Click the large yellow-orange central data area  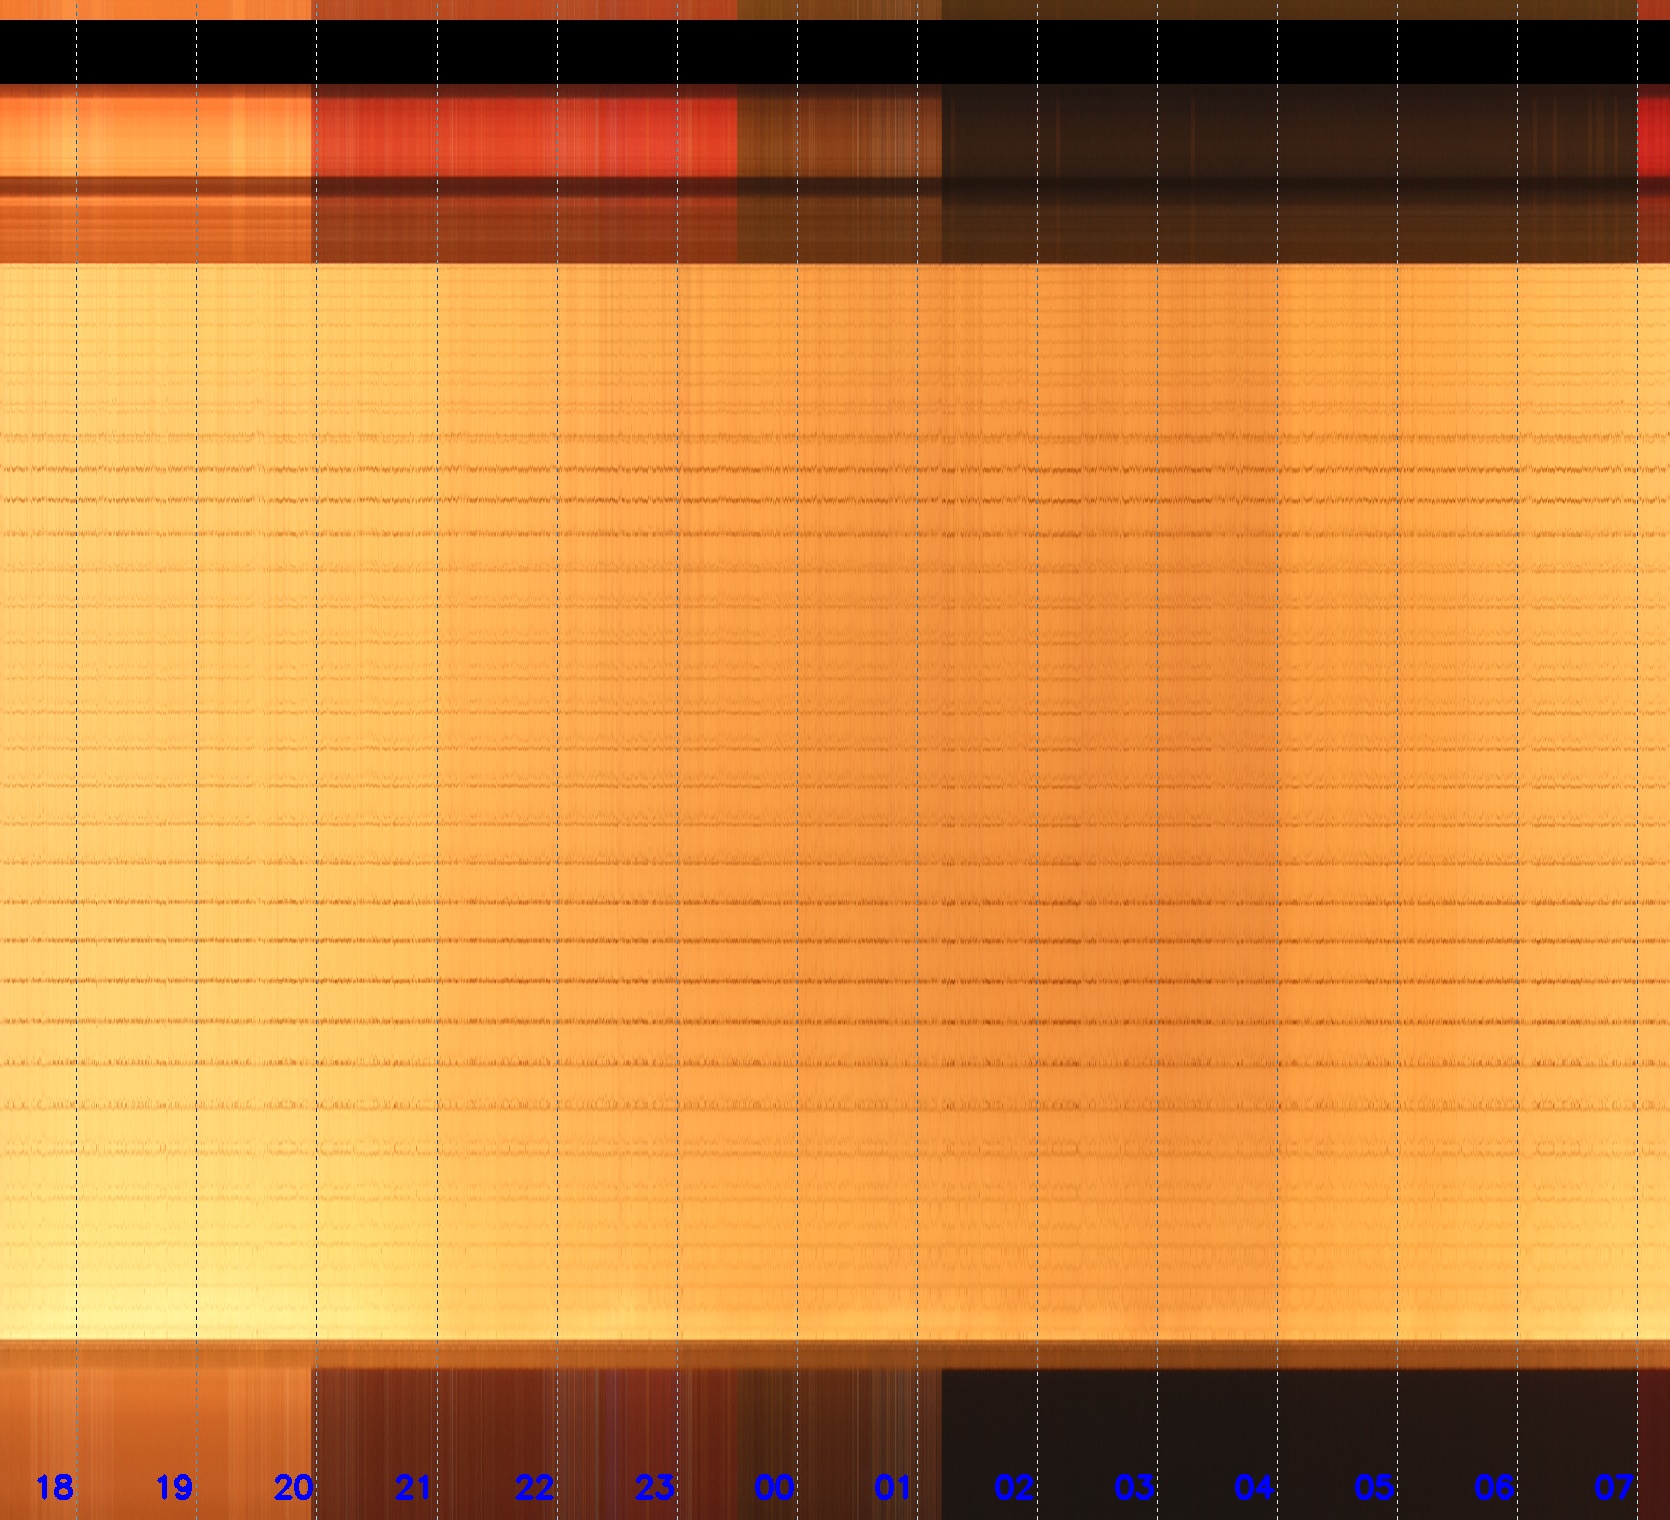tap(835, 800)
